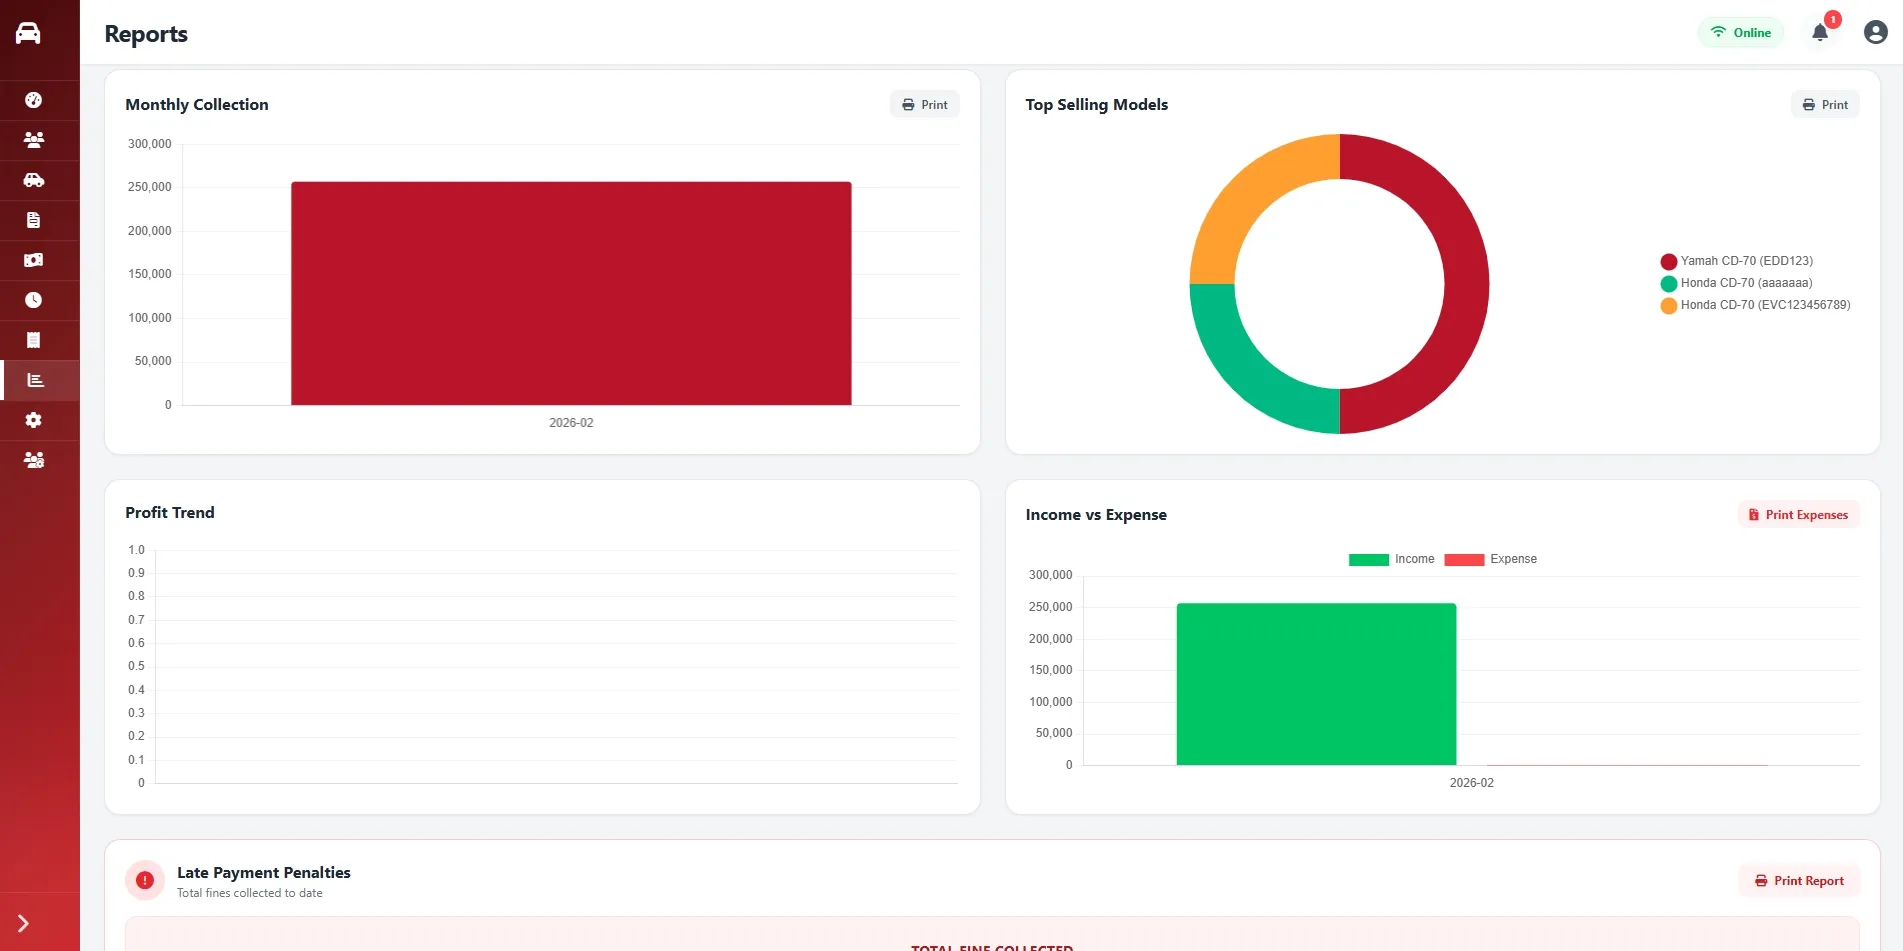Image resolution: width=1903 pixels, height=951 pixels.
Task: Click the notification bell icon
Action: (1820, 33)
